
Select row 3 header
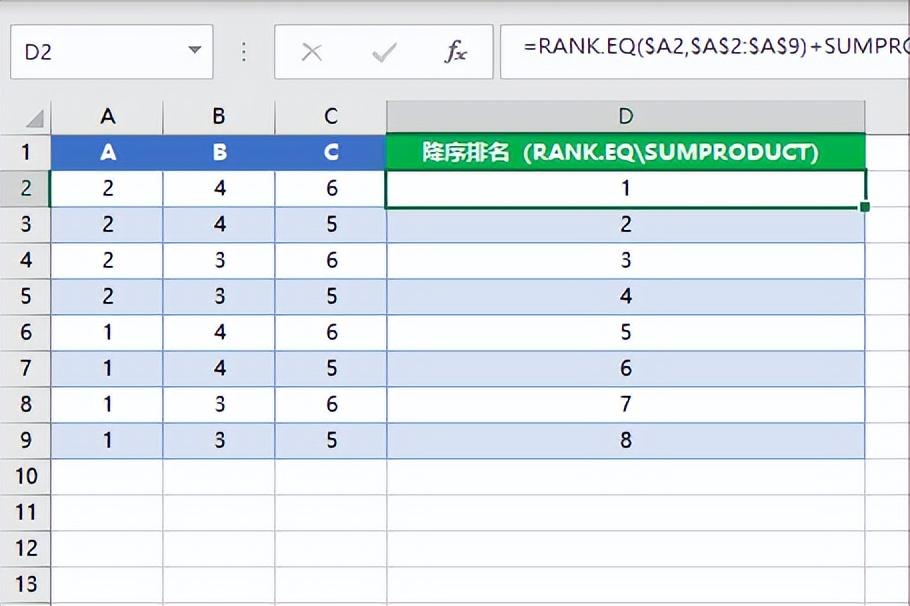click(x=26, y=224)
